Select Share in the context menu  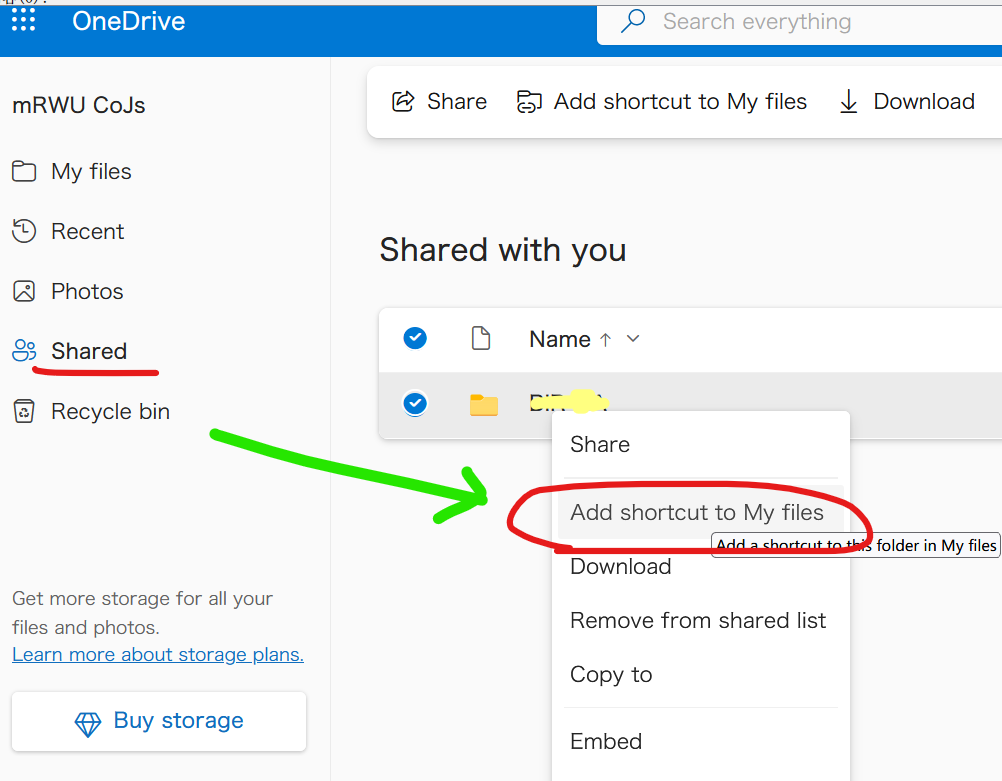[x=600, y=444]
